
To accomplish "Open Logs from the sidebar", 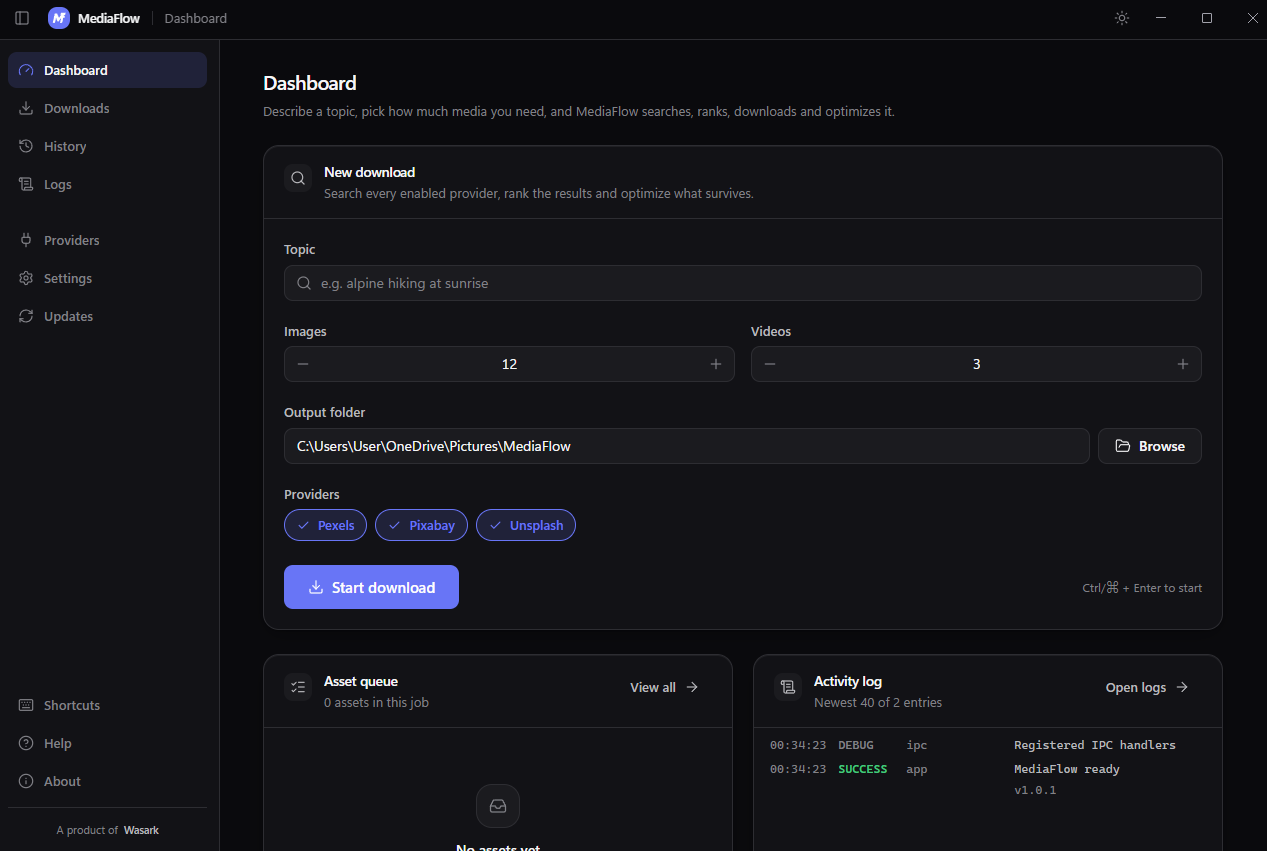I will pos(107,184).
